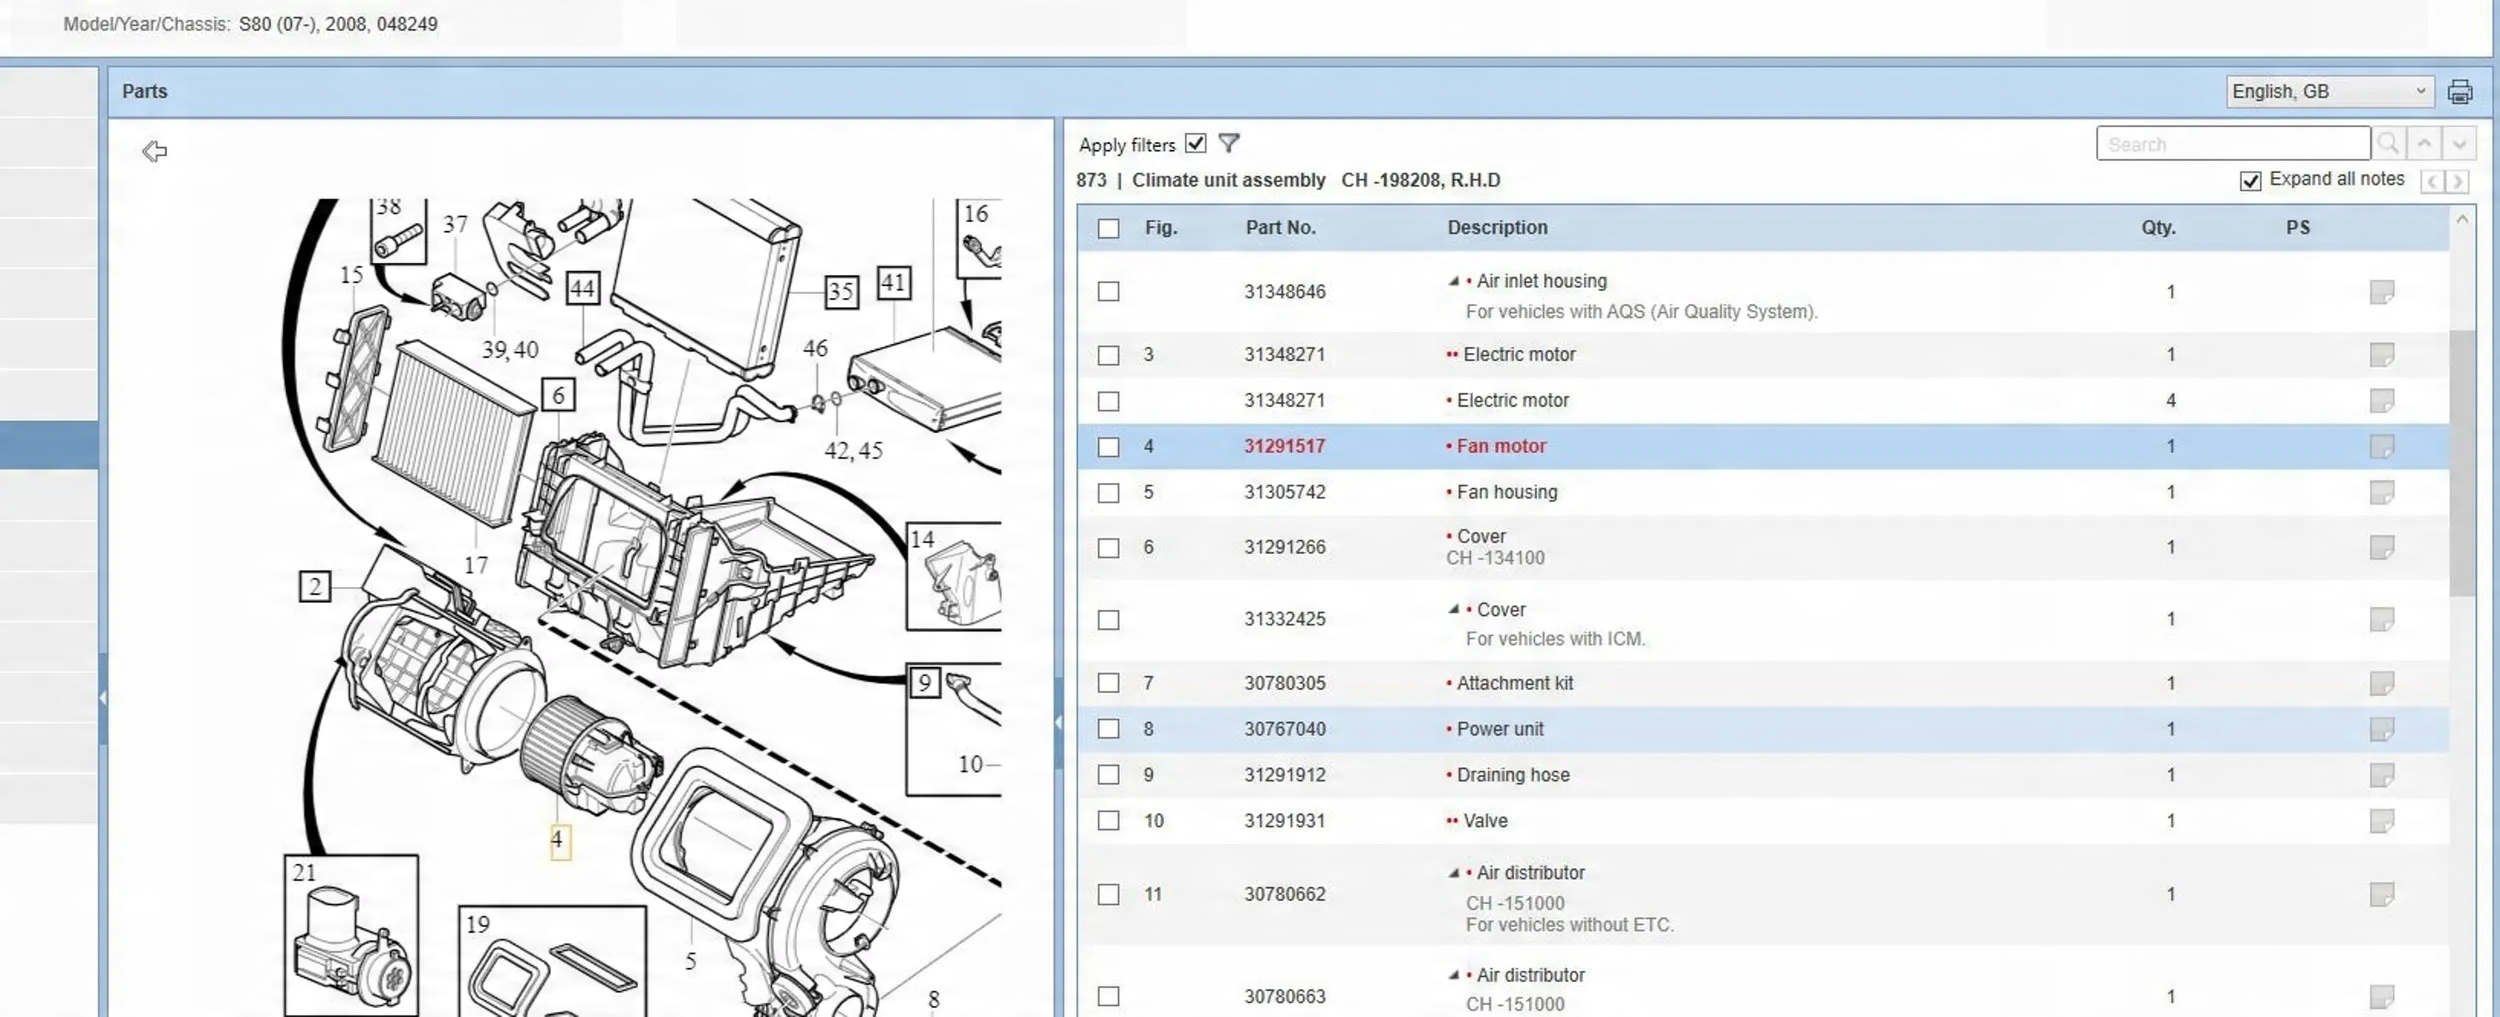Open the filter funnel icon next to Apply filters
2500x1017 pixels.
tap(1229, 144)
